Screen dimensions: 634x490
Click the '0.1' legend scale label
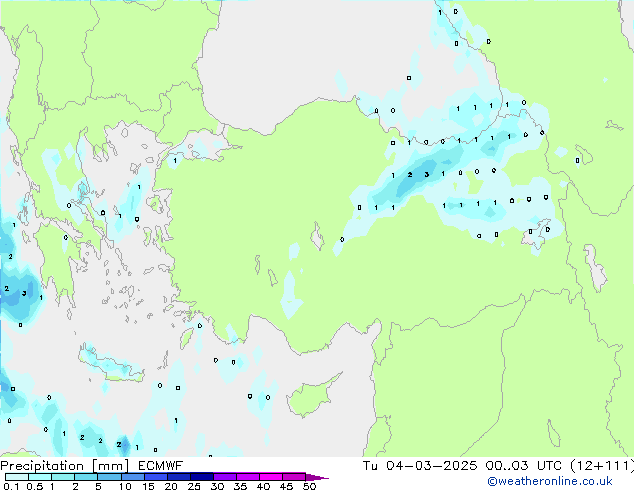click(x=11, y=486)
